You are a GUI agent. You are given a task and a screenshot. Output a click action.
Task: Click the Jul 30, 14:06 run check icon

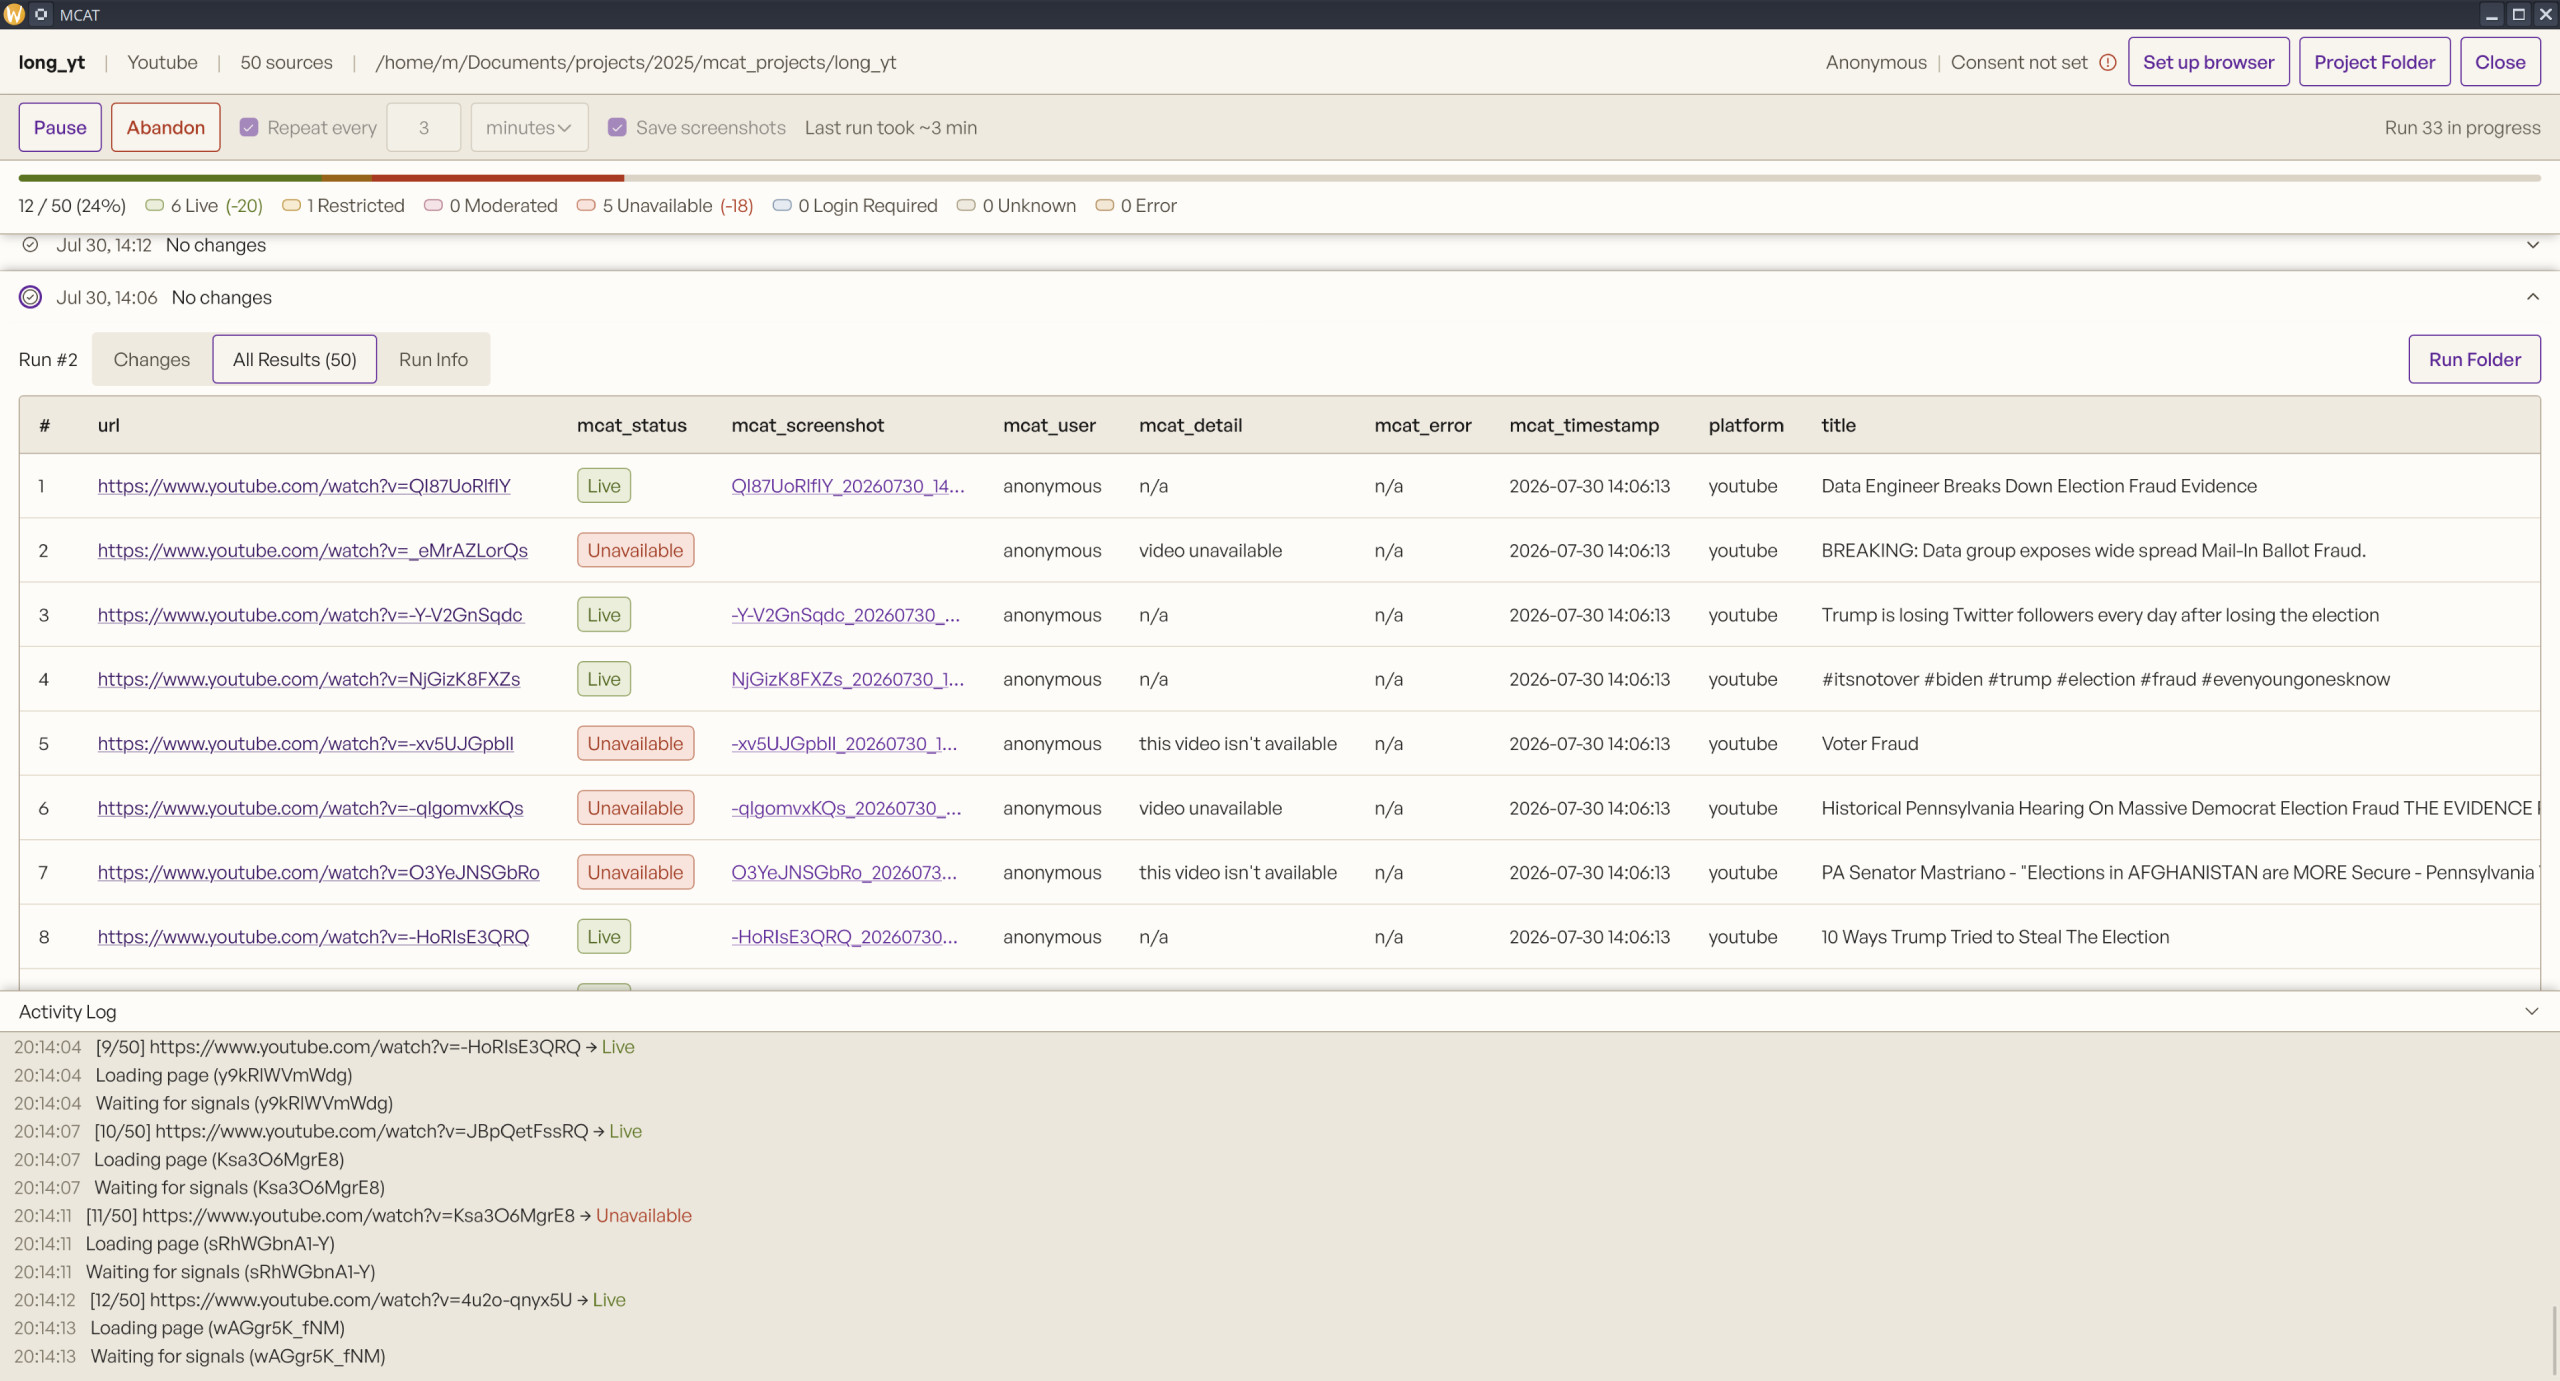pos(31,297)
